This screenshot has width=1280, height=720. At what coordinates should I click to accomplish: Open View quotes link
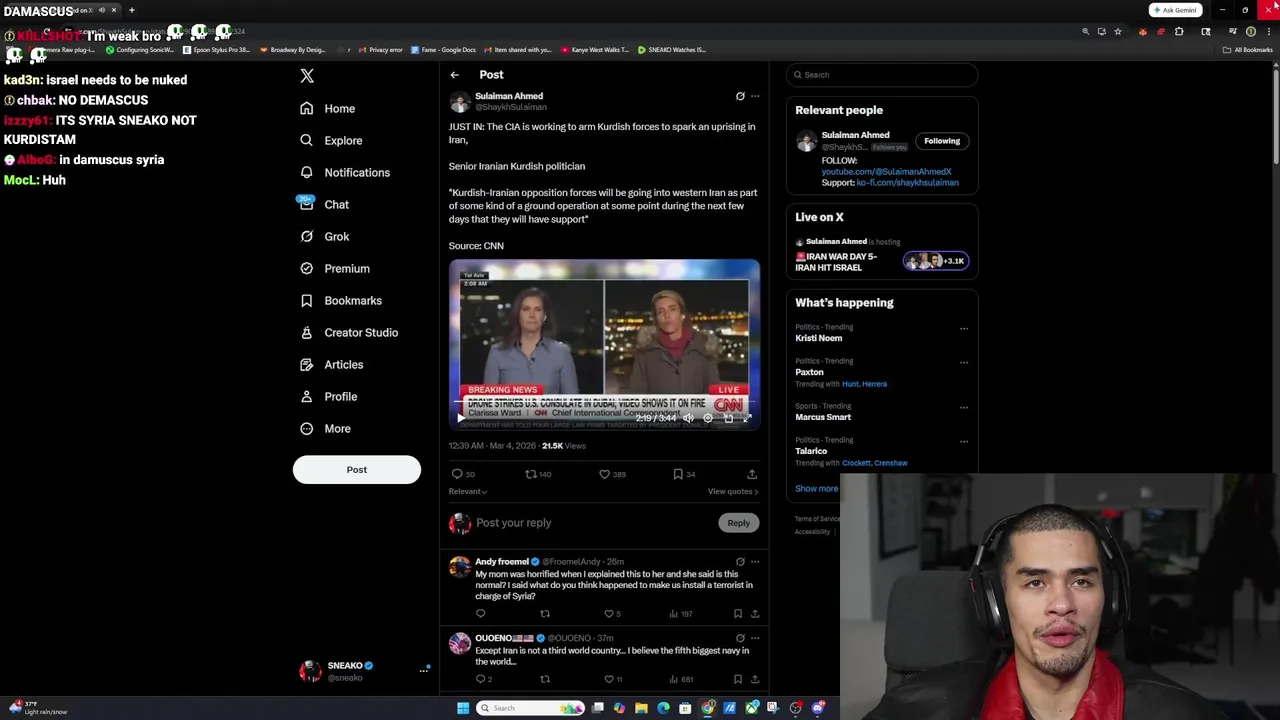point(733,491)
